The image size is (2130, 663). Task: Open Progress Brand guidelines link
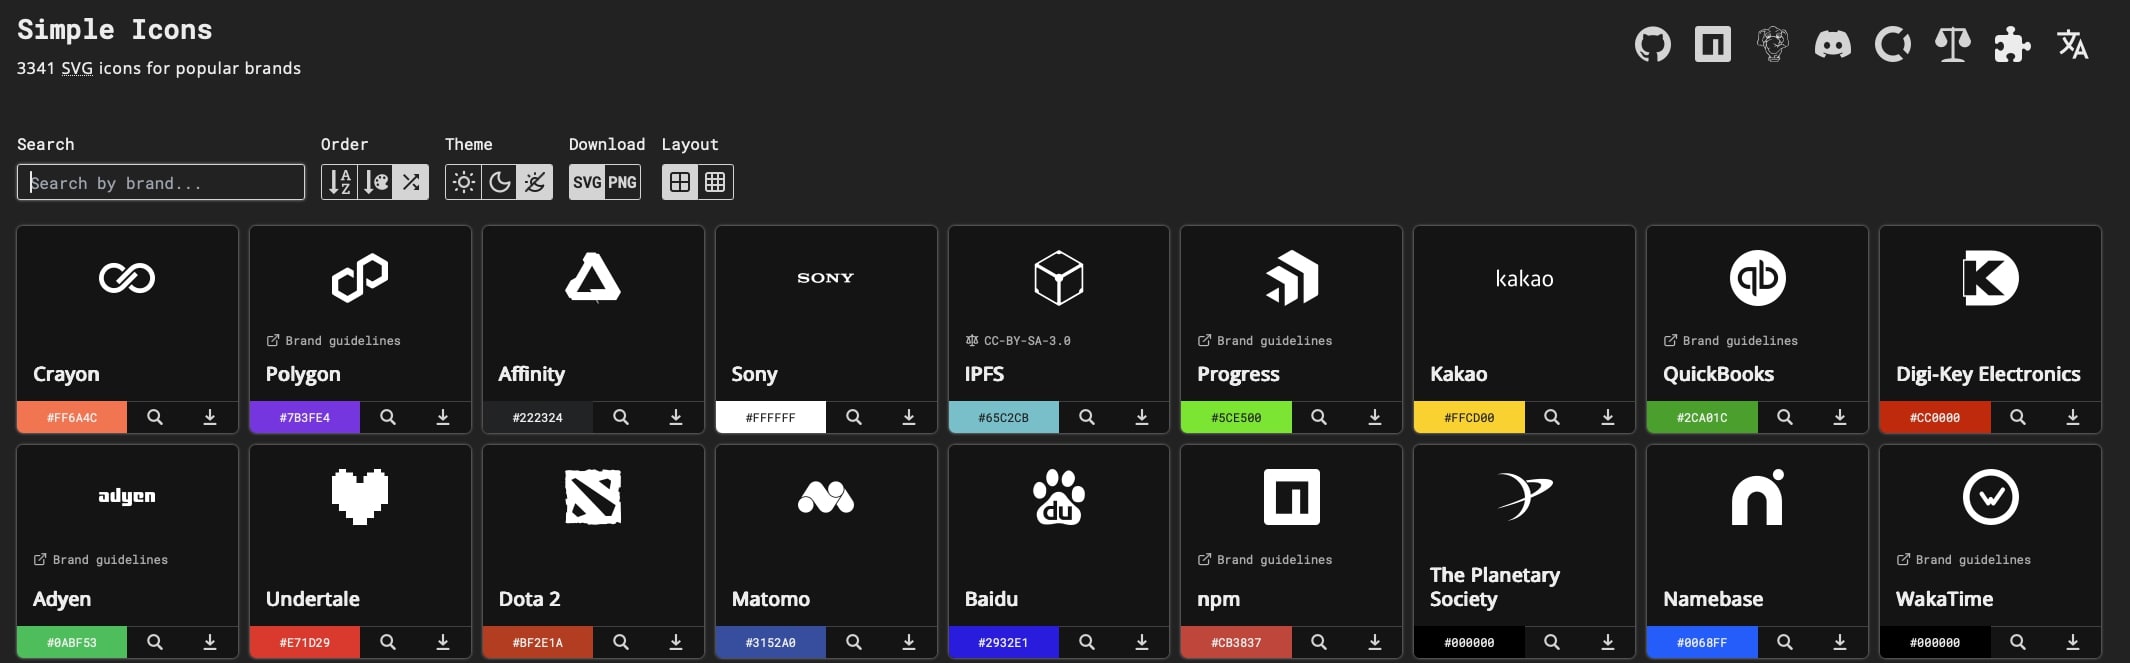[1265, 341]
